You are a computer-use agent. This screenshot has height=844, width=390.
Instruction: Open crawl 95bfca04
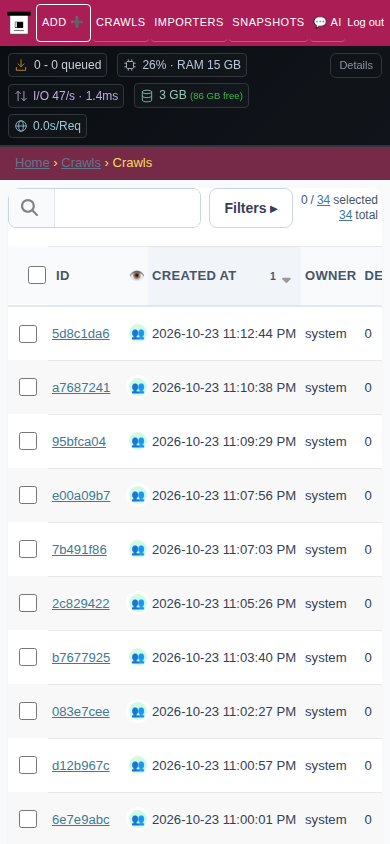click(79, 442)
